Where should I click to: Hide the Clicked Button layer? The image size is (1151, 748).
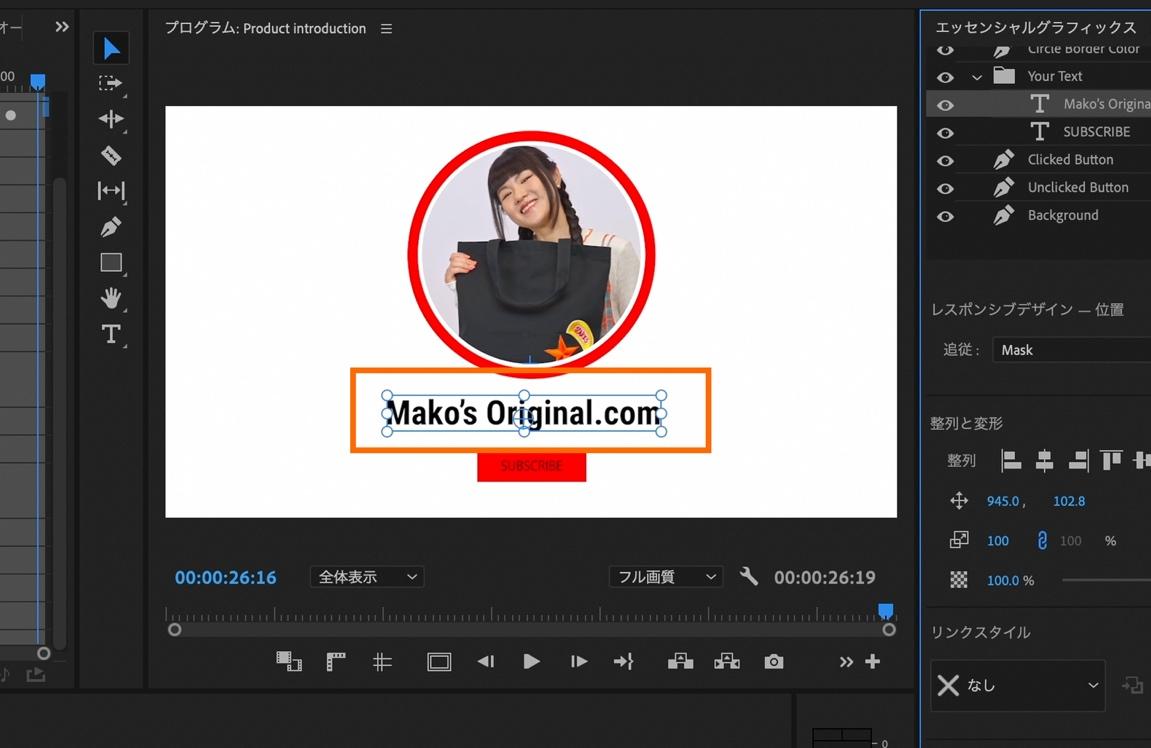pos(945,161)
